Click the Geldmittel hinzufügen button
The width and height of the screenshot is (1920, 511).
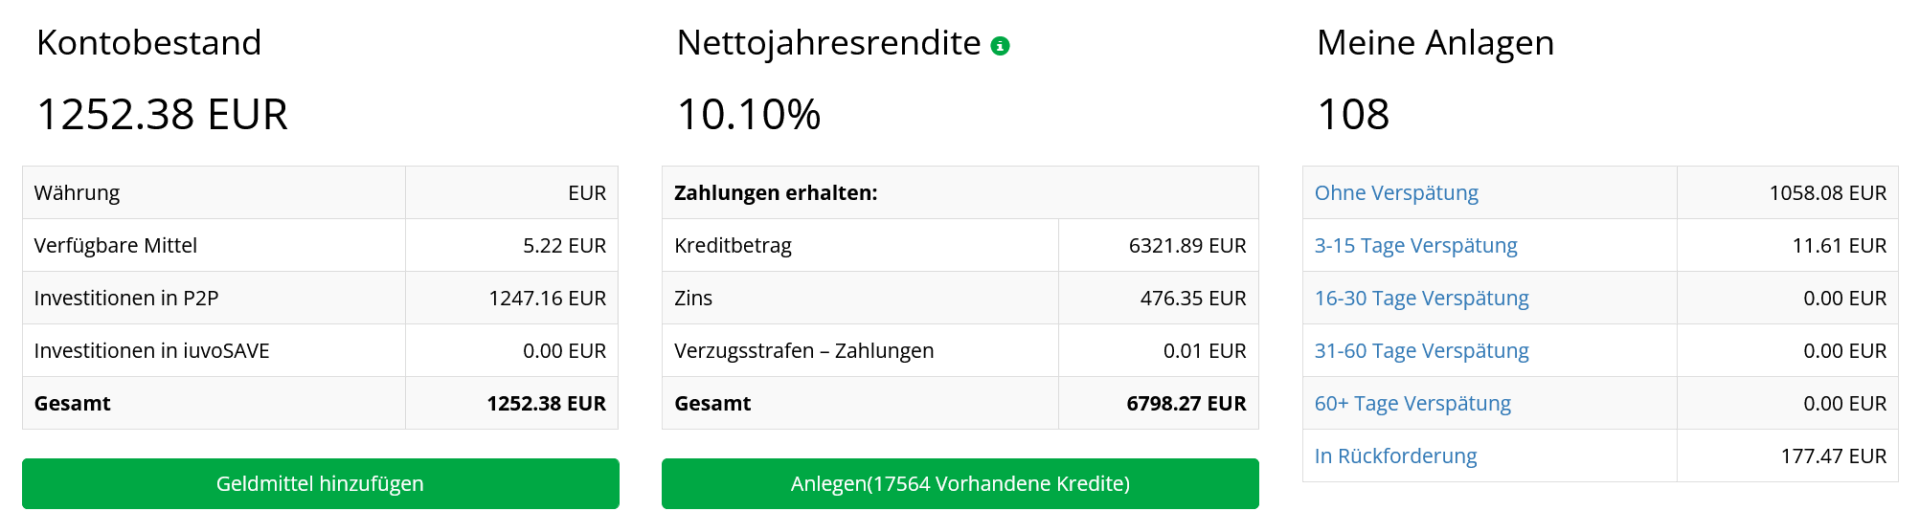(x=320, y=484)
